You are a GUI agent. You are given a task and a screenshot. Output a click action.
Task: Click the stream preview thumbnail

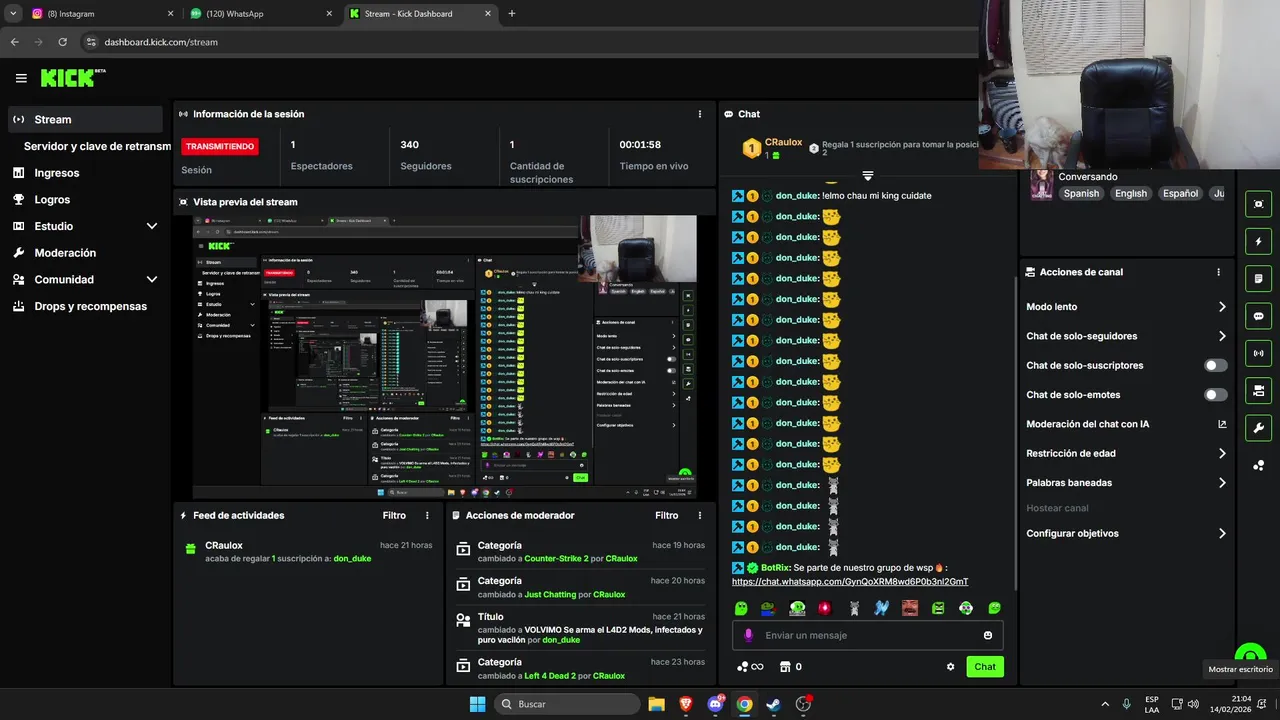(445, 357)
